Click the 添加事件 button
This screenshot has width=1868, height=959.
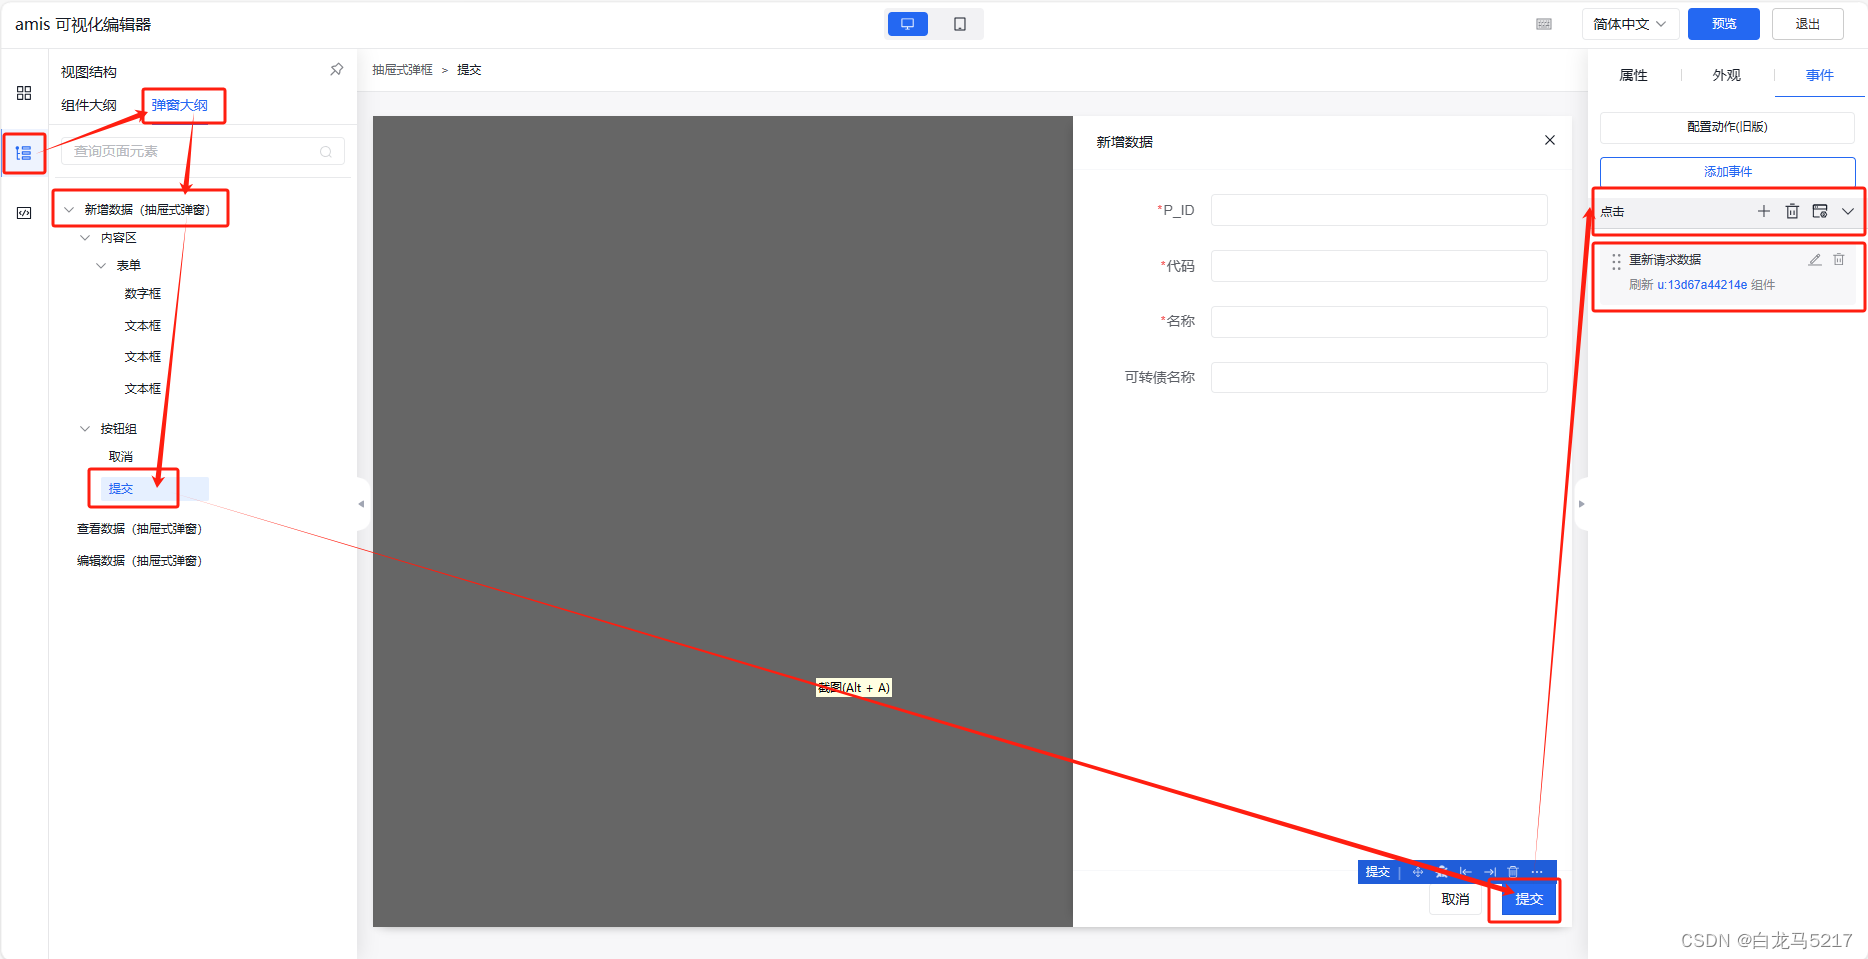click(x=1728, y=172)
